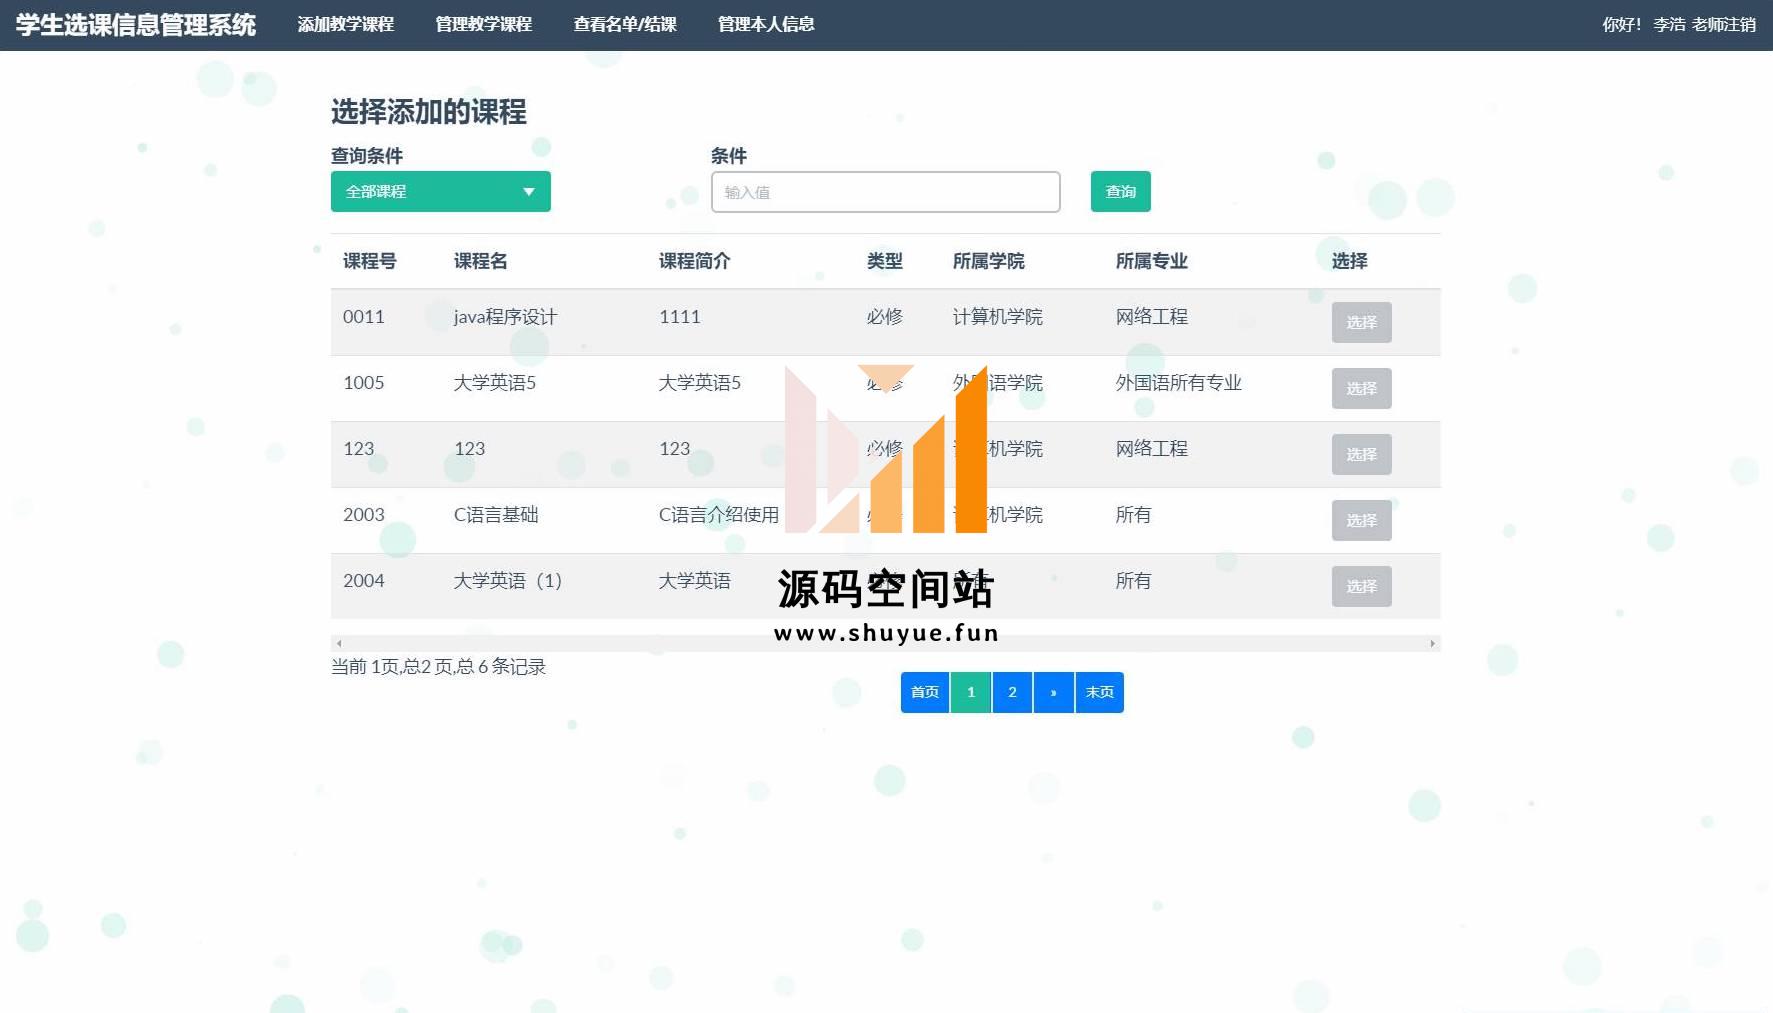The image size is (1773, 1013).
Task: Open 管理本人信息 in the navigation bar
Action: [766, 24]
